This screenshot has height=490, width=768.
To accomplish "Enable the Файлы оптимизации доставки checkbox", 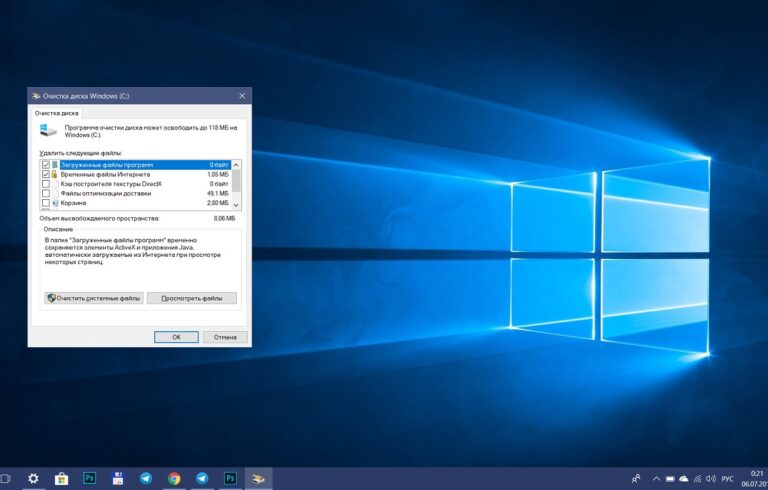I will (46, 194).
